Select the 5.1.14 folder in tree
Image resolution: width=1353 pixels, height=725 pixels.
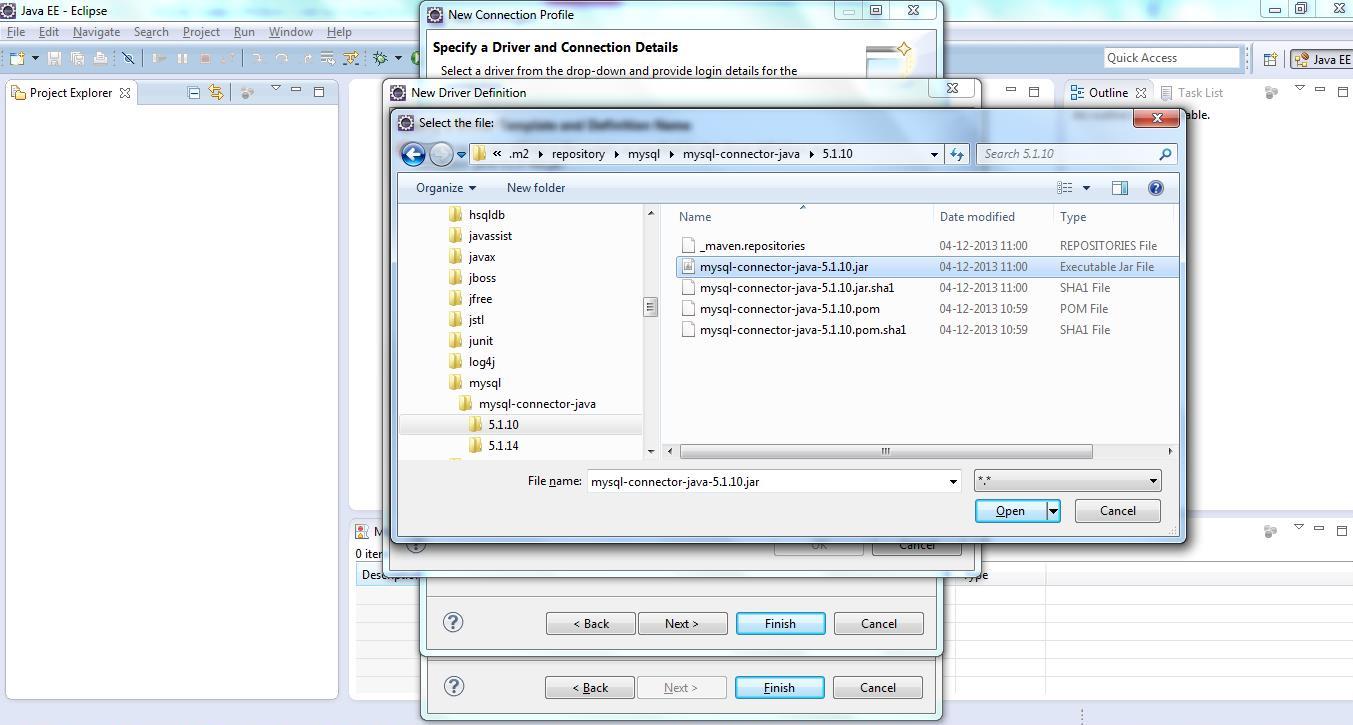(503, 446)
